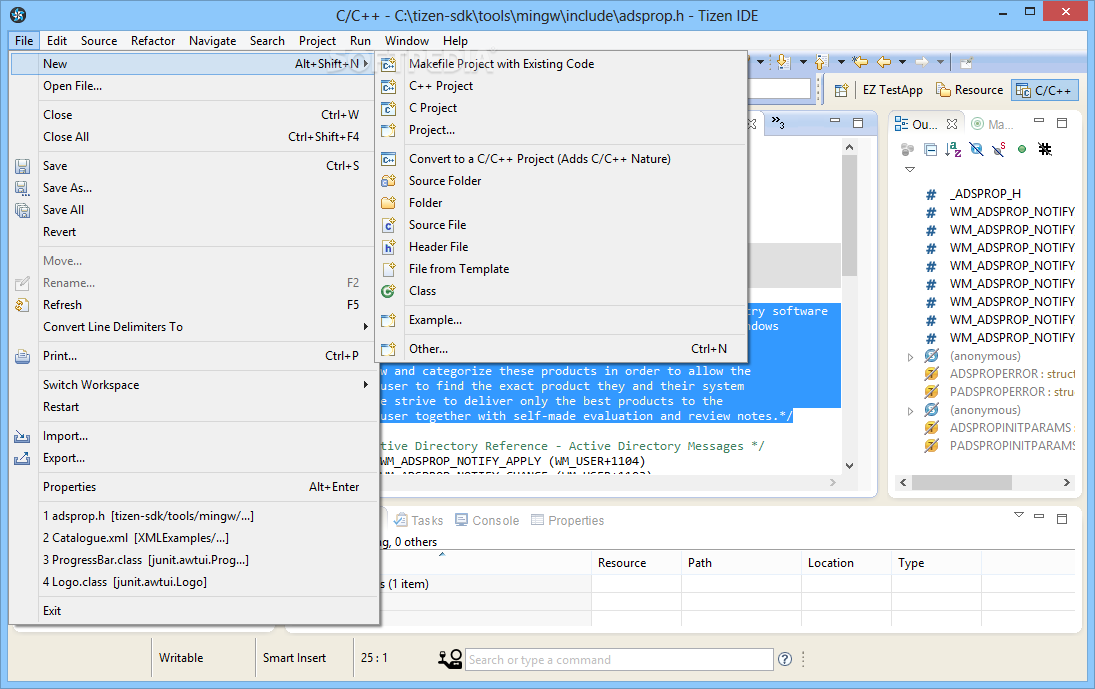The height and width of the screenshot is (689, 1095).
Task: Click the Print icon in File menu
Action: click(22, 356)
